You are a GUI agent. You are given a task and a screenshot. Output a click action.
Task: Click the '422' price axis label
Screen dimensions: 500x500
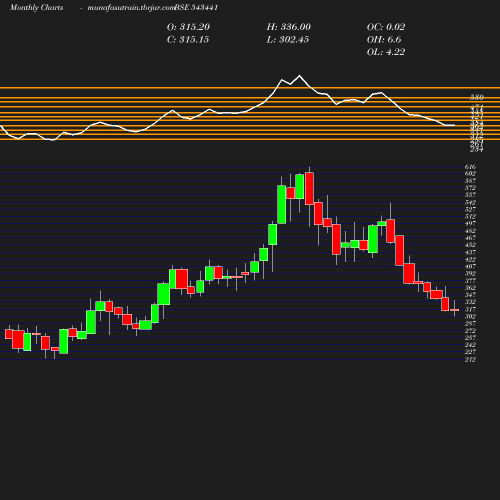tap(470, 259)
